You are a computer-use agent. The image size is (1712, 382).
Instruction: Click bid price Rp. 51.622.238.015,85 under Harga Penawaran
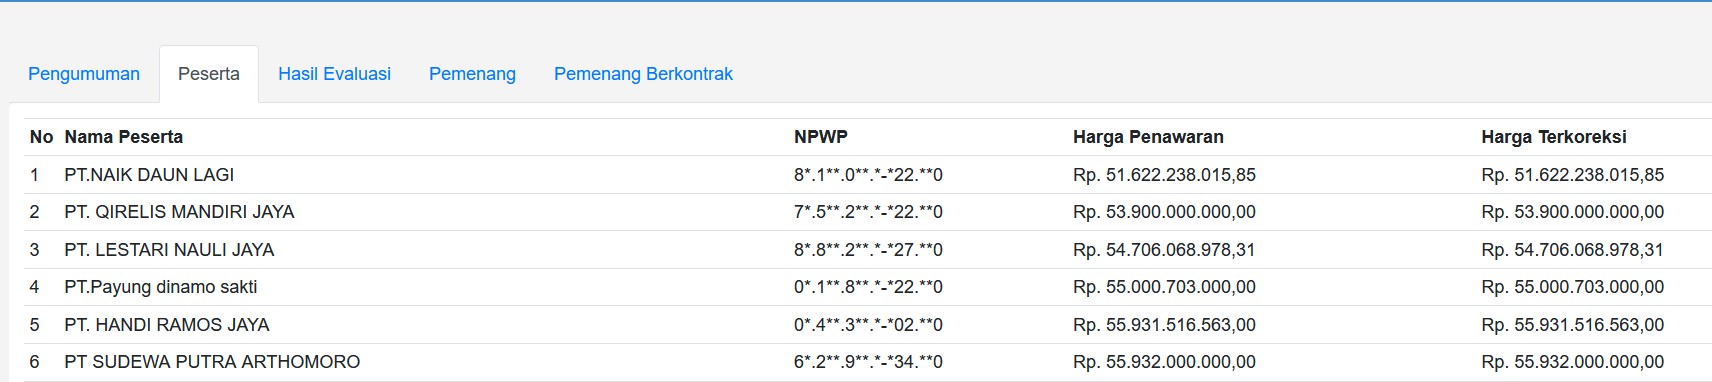point(1164,175)
